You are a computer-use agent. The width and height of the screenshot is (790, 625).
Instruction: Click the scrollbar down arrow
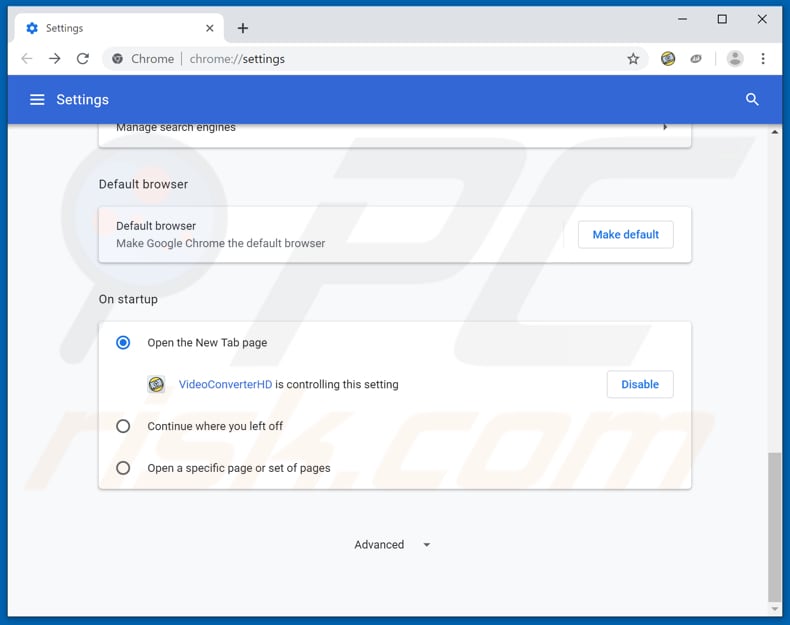[774, 609]
